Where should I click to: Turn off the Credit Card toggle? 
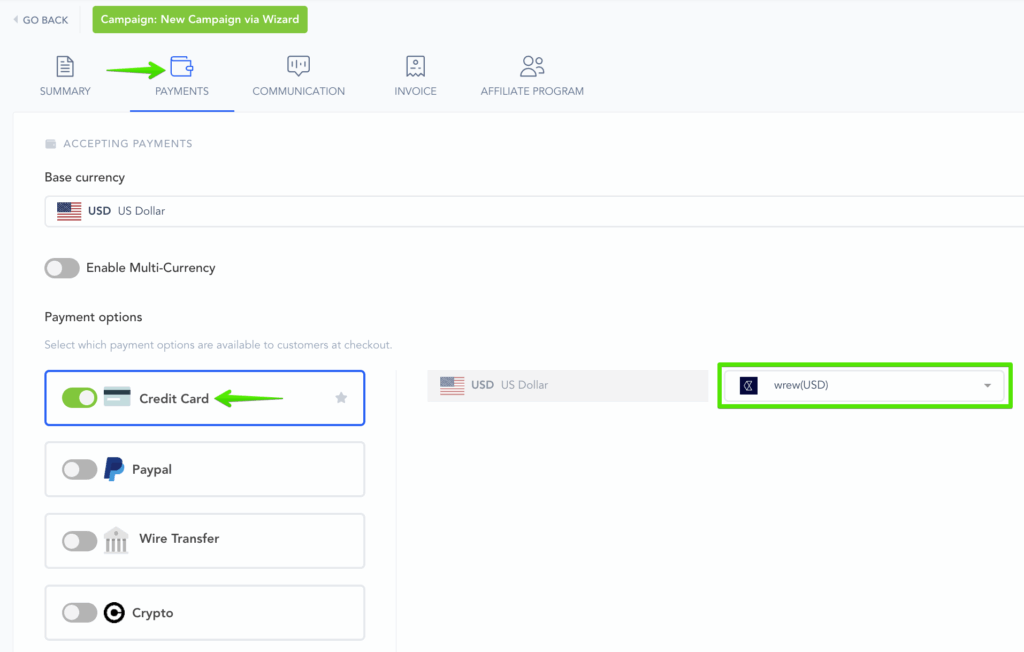79,398
